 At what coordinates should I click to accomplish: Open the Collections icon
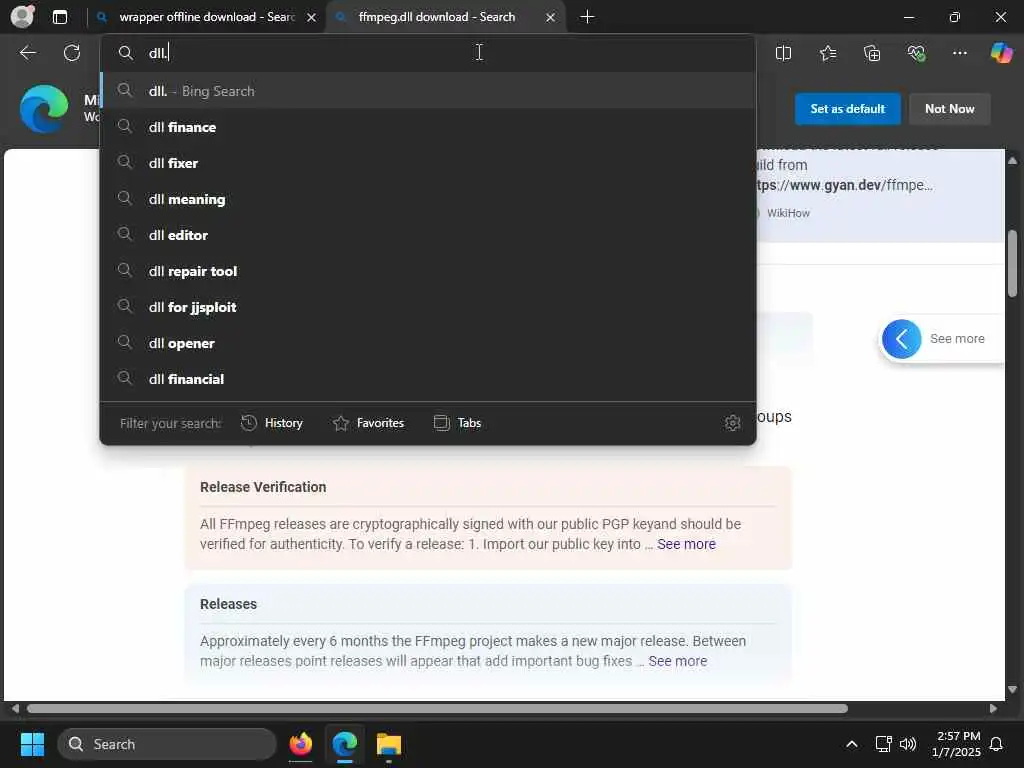(x=872, y=53)
